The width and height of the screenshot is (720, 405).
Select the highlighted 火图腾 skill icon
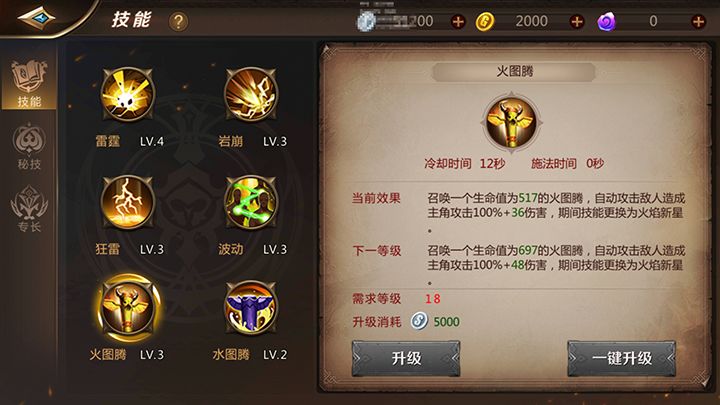(x=127, y=308)
